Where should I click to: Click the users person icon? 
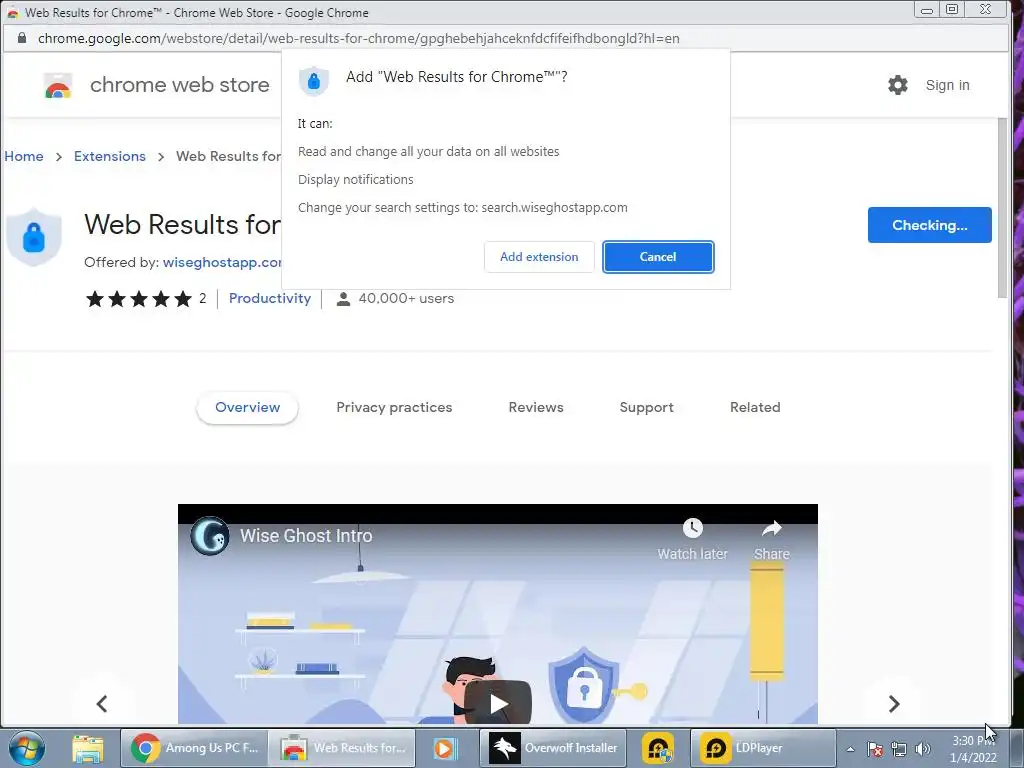pos(343,299)
